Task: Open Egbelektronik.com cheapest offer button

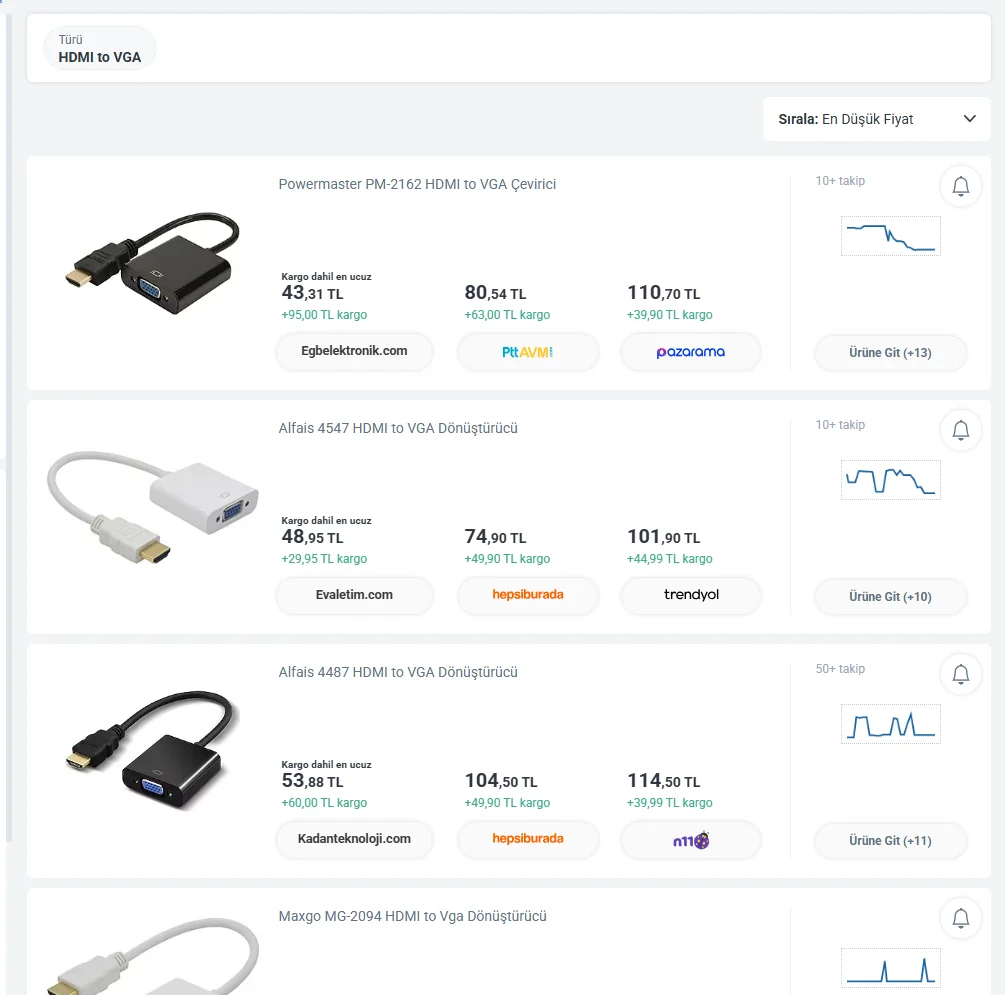Action: point(354,352)
